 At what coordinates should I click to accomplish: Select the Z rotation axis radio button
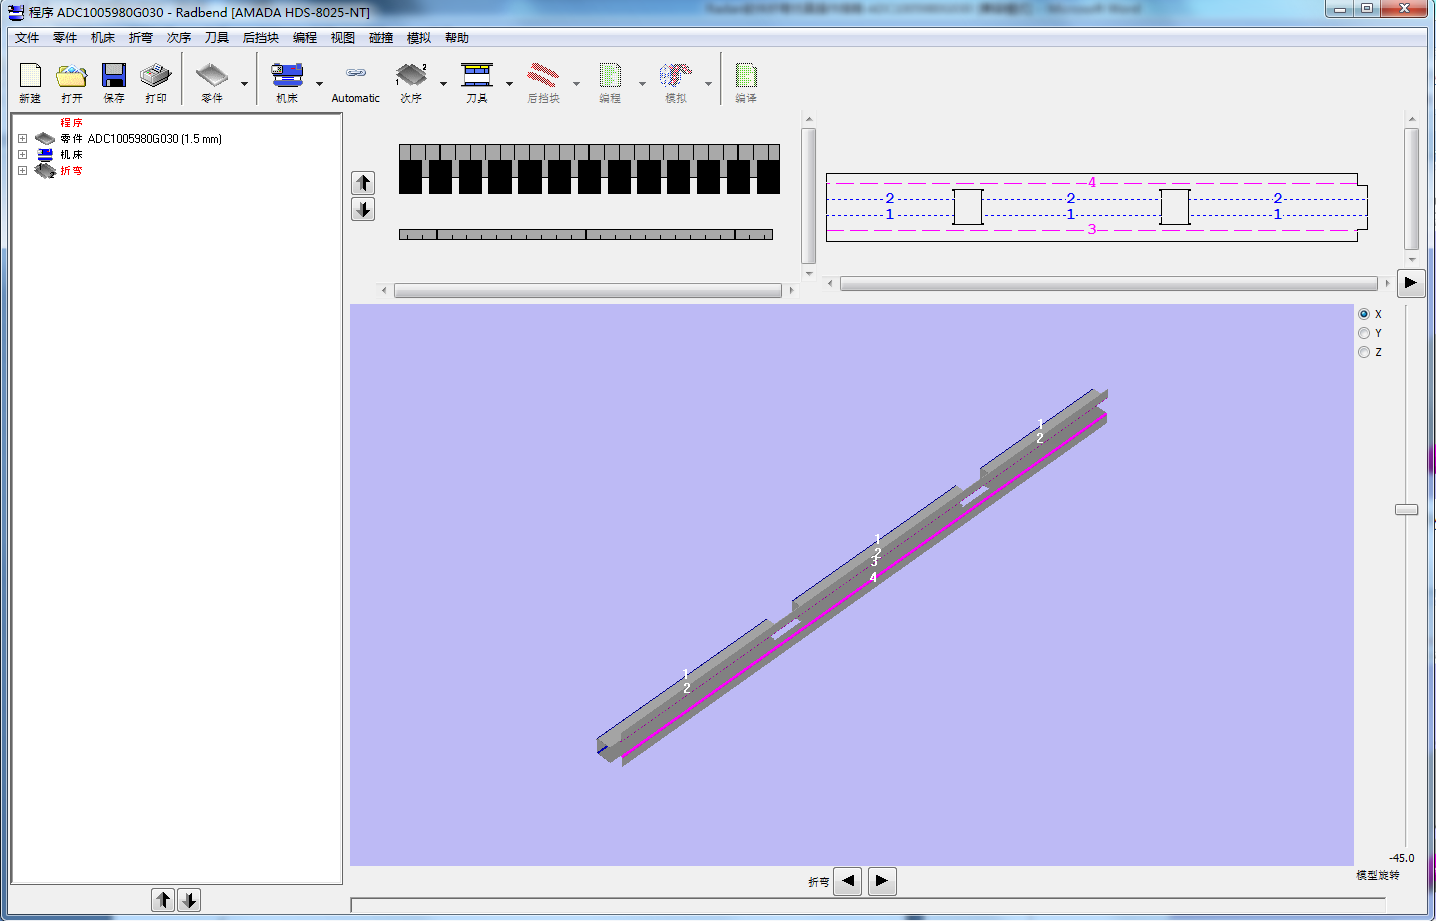tap(1364, 352)
